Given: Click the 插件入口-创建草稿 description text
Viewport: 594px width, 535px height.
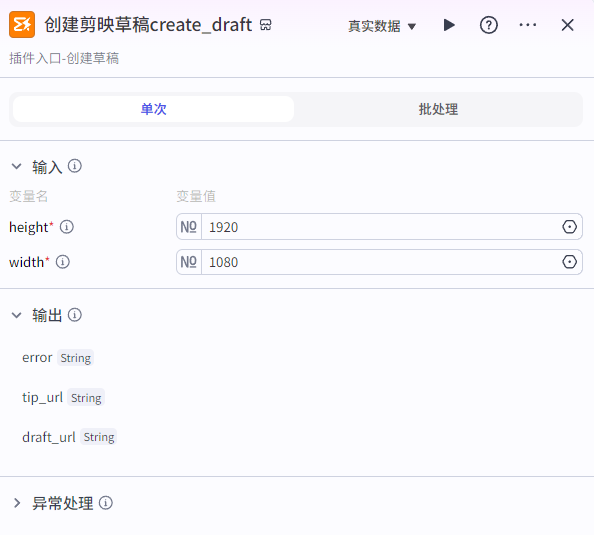Looking at the screenshot, I should pyautogui.click(x=64, y=58).
